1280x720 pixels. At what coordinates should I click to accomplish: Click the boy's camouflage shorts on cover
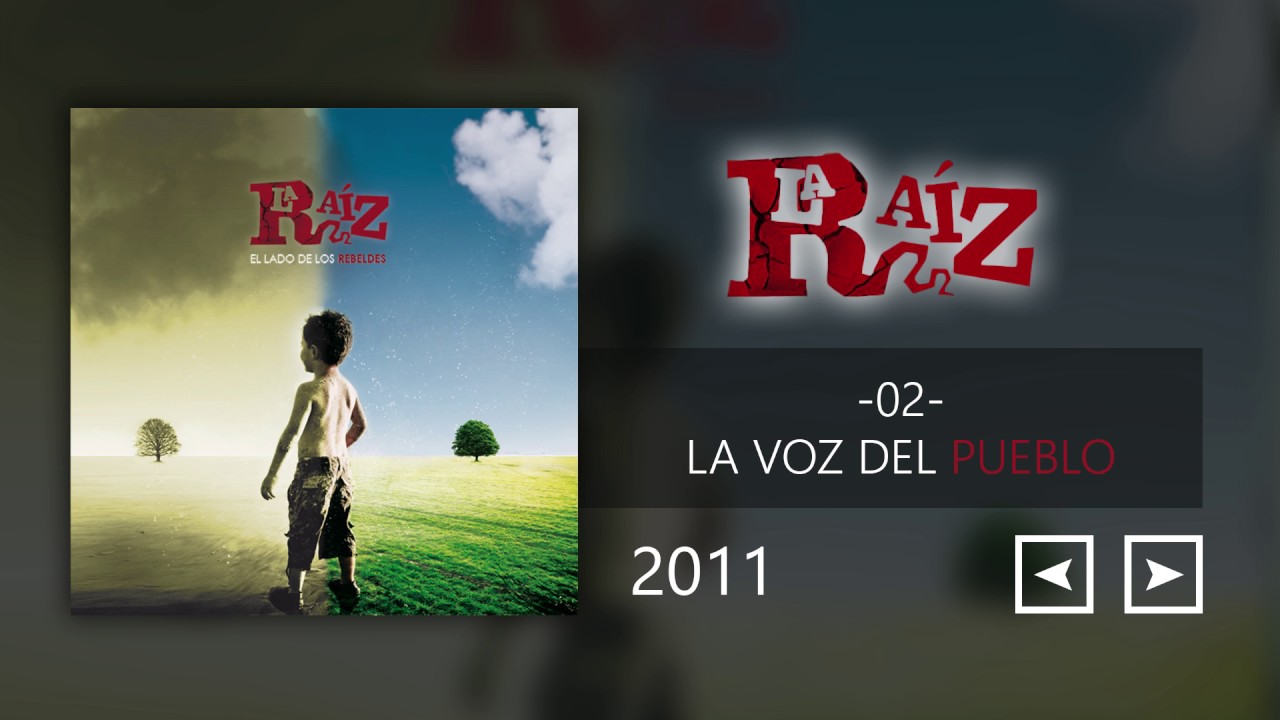click(320, 507)
